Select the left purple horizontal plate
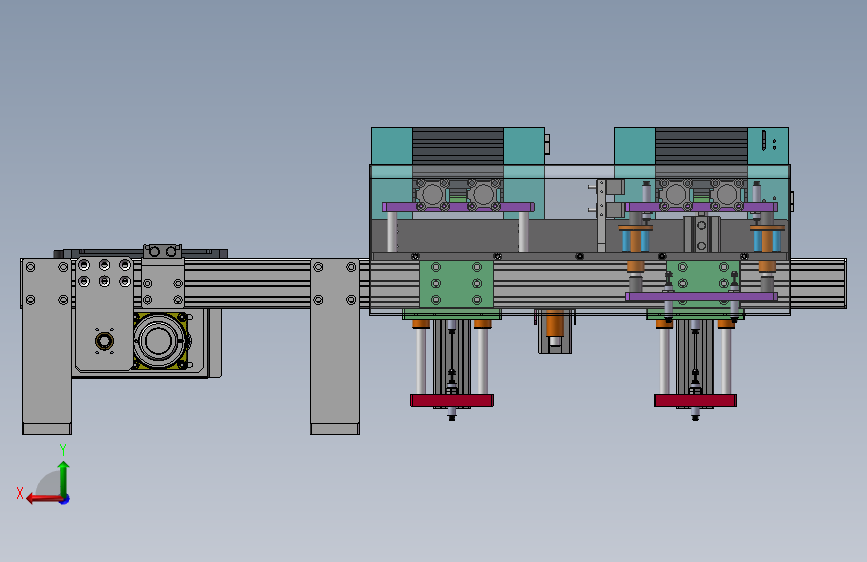 coord(458,207)
